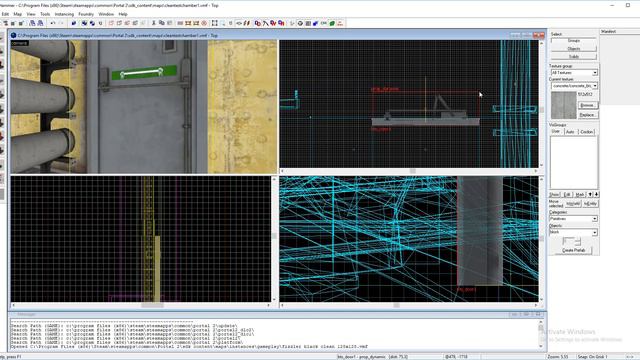The width and height of the screenshot is (640, 360).
Task: Click the texture Replace button
Action: tap(587, 115)
